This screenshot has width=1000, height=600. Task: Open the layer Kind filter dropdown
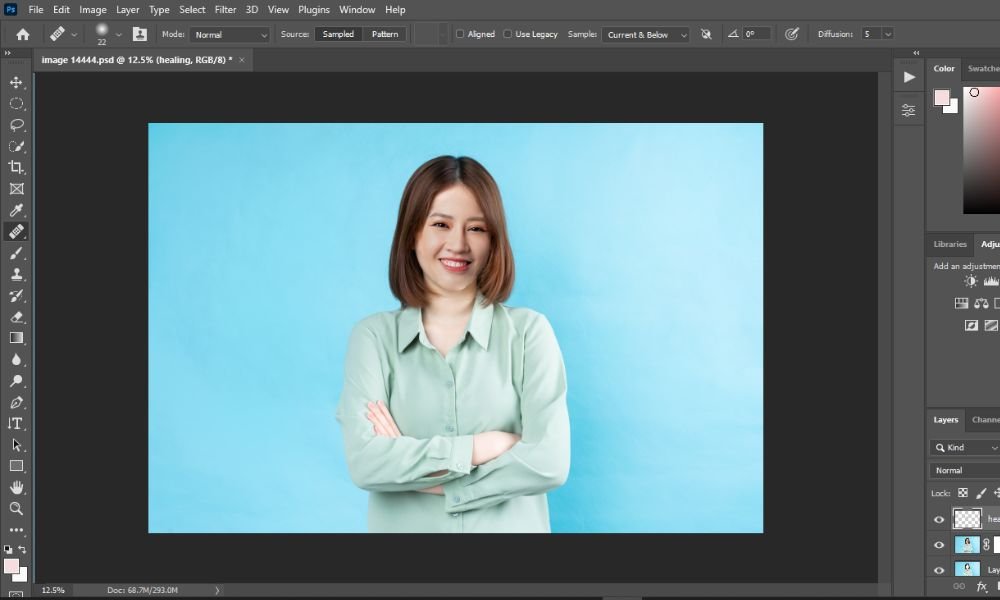pos(964,448)
